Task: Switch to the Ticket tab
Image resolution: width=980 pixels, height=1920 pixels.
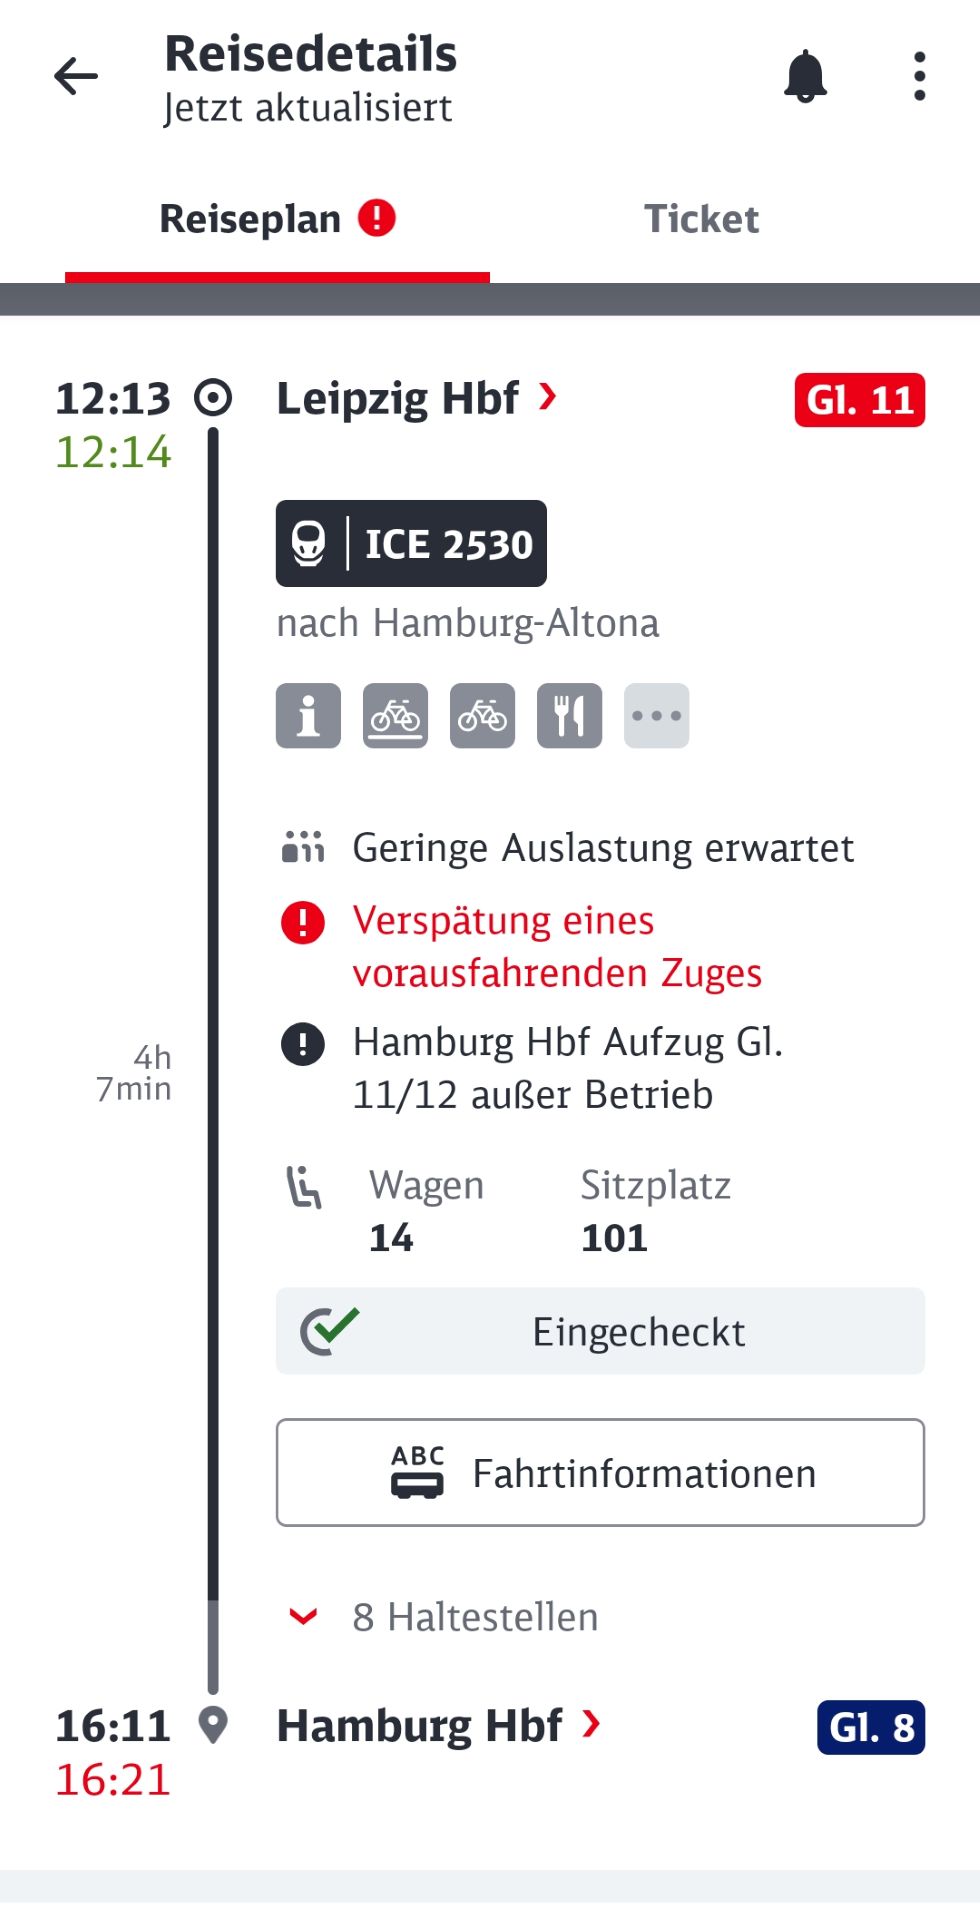Action: 701,219
